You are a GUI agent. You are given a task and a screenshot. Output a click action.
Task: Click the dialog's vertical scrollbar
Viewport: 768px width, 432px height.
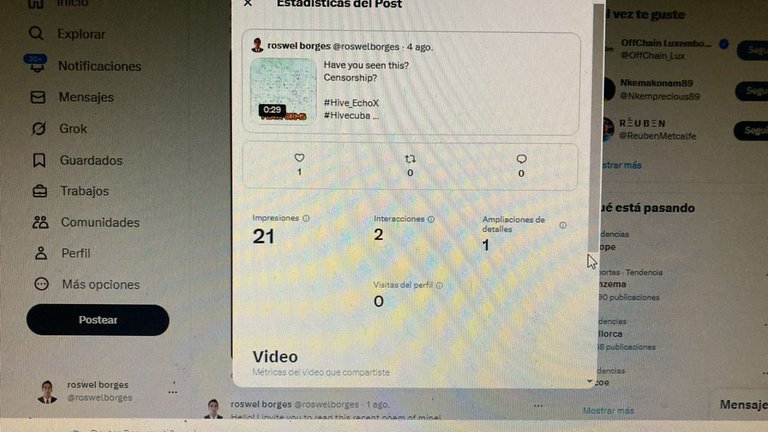click(598, 127)
